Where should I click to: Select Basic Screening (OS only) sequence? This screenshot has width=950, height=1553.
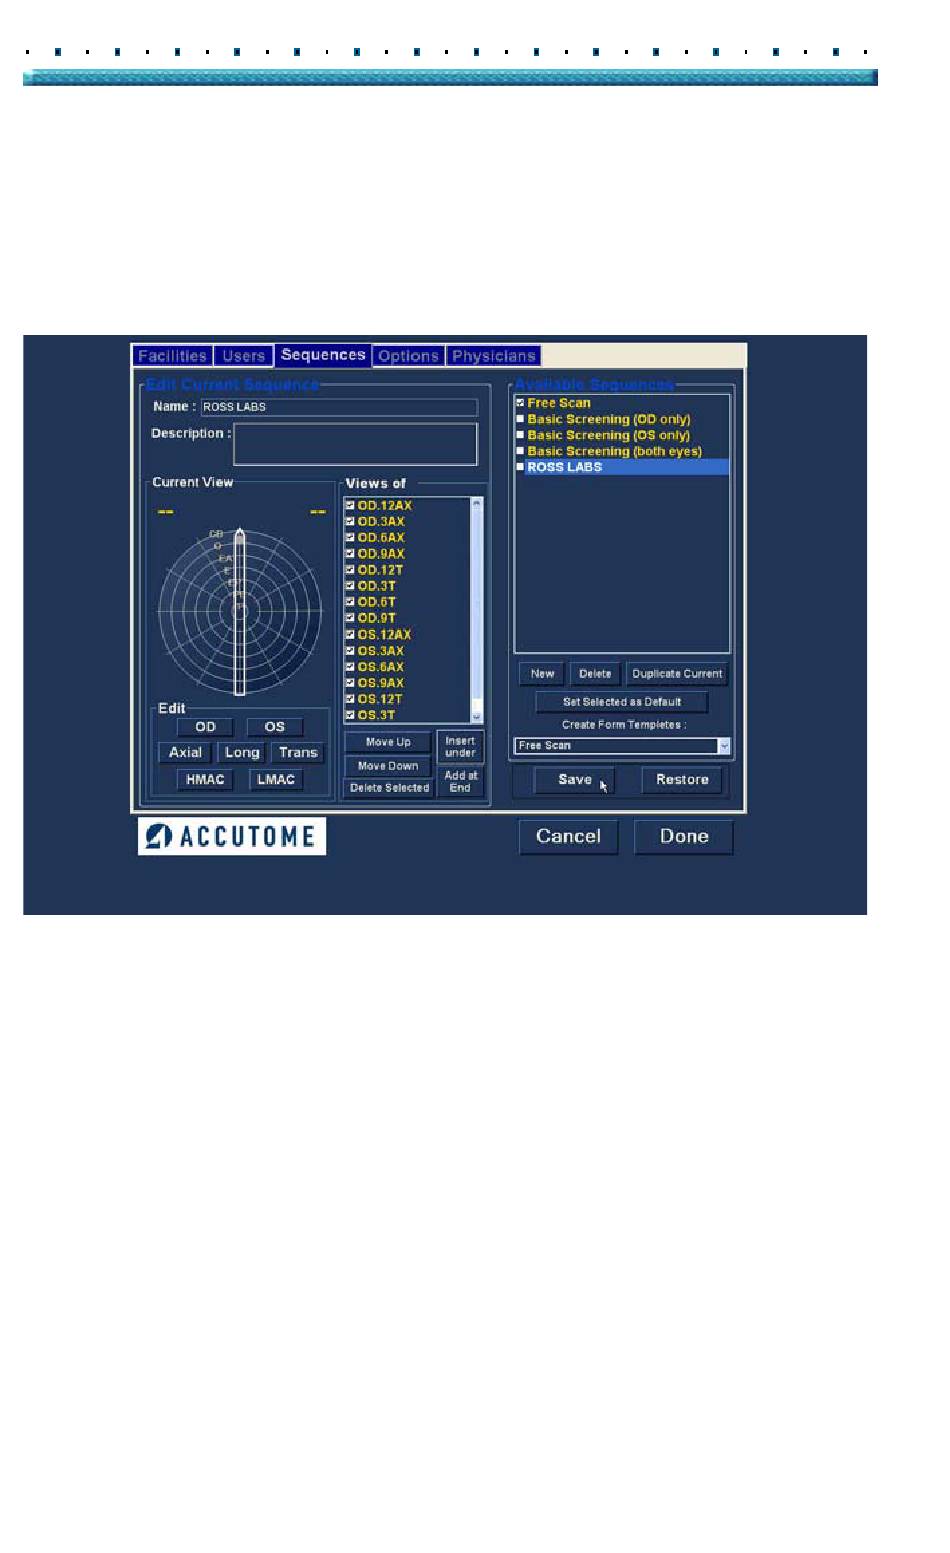click(609, 435)
